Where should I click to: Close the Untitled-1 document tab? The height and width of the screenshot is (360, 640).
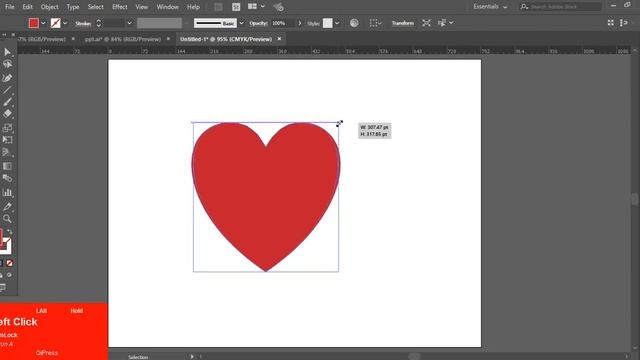click(x=280, y=39)
